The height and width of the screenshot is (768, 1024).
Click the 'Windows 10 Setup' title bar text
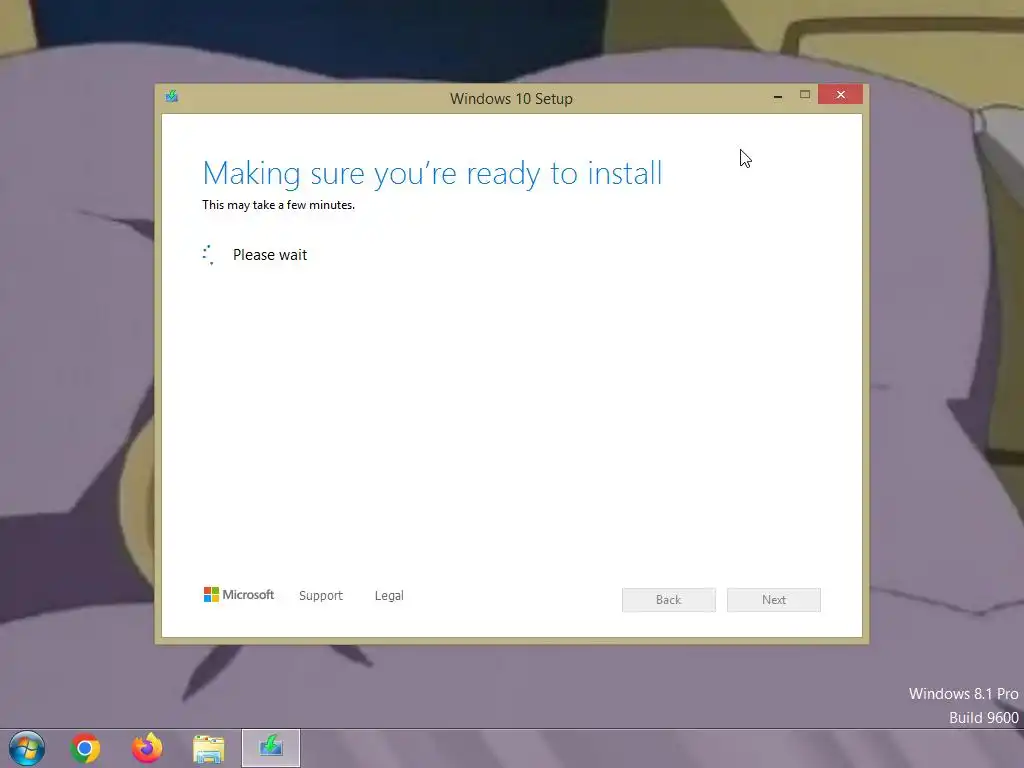tap(511, 99)
